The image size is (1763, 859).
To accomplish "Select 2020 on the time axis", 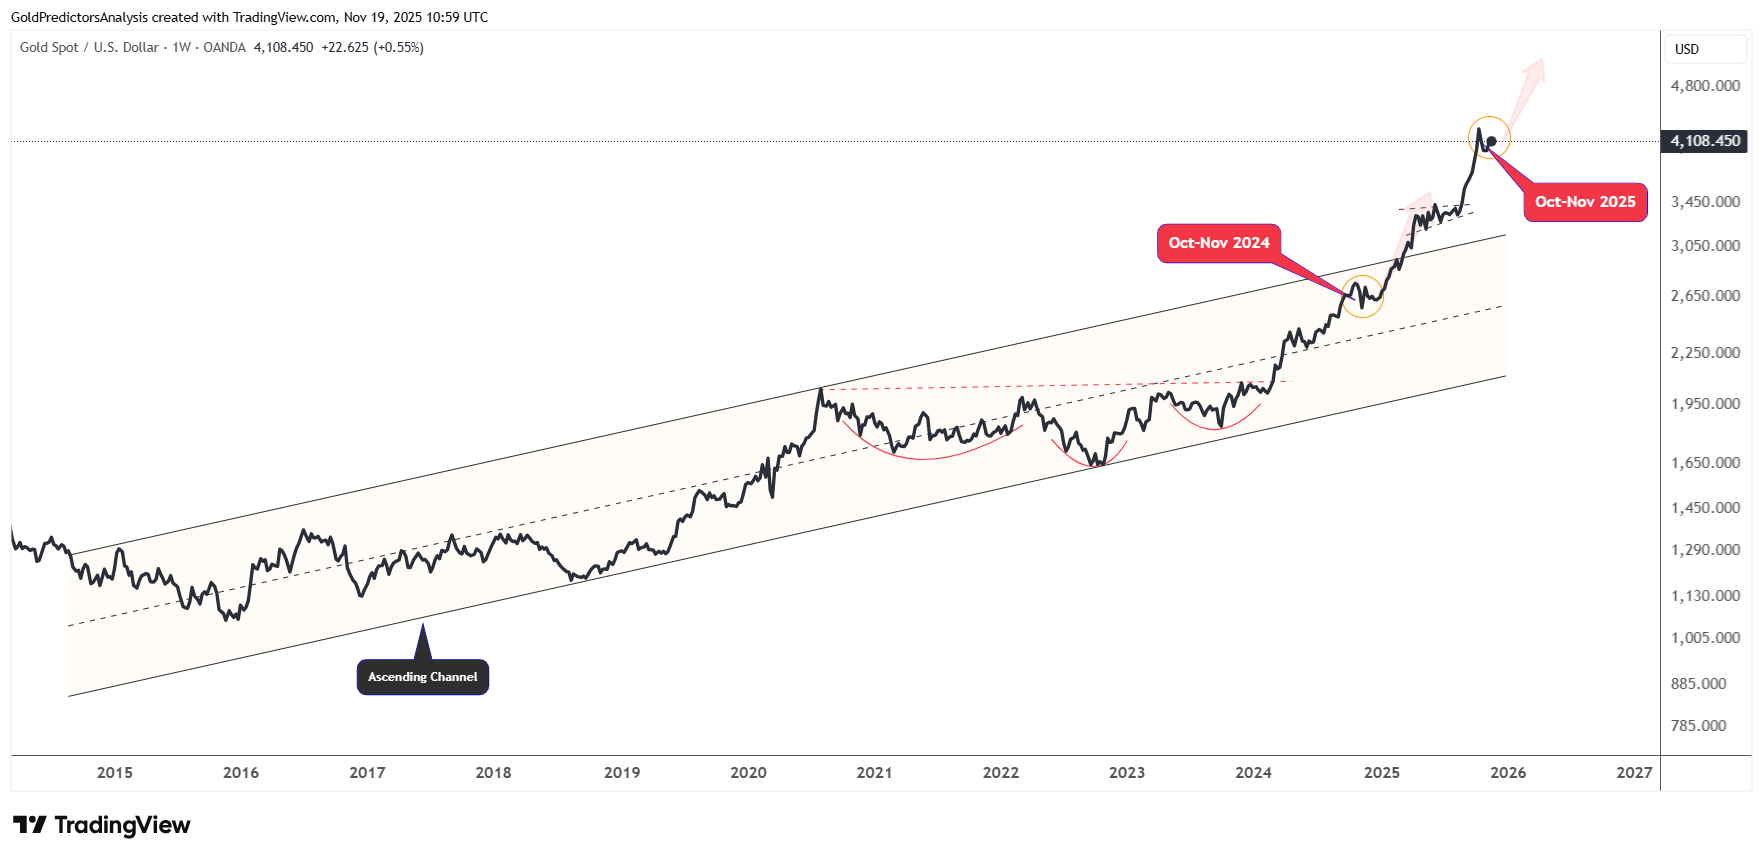I will click(748, 772).
